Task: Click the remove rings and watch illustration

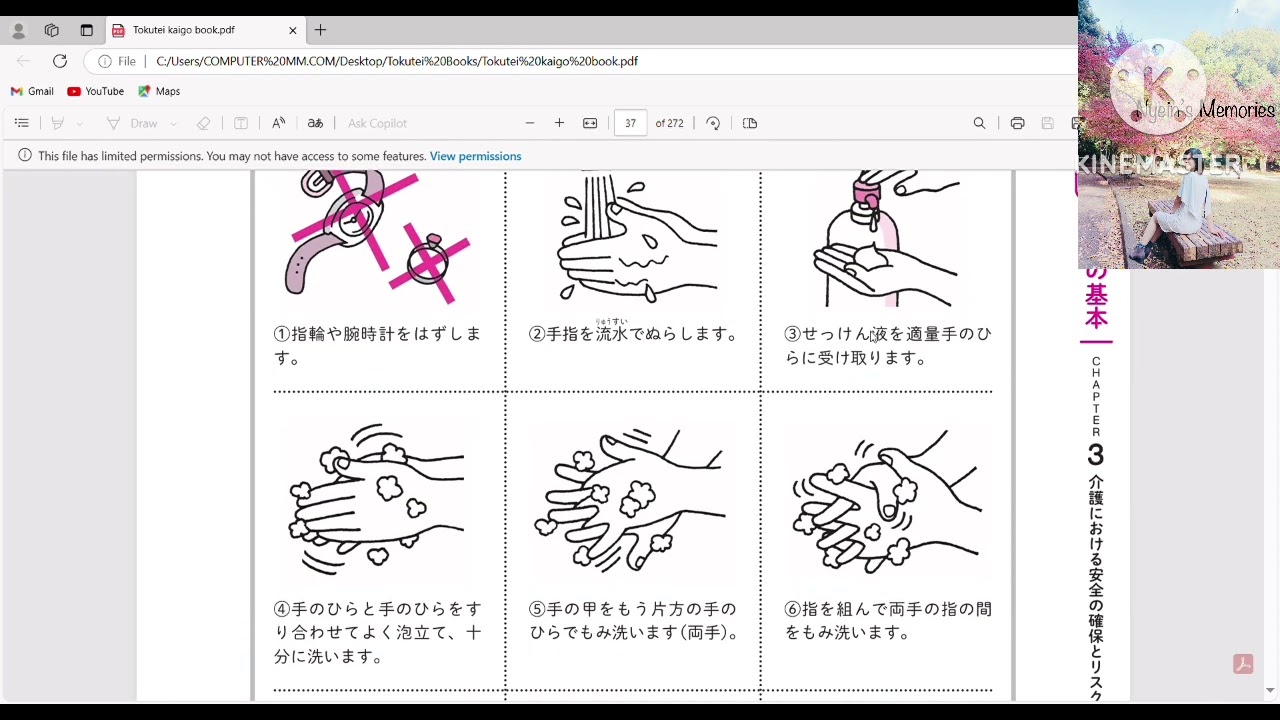Action: pyautogui.click(x=378, y=237)
